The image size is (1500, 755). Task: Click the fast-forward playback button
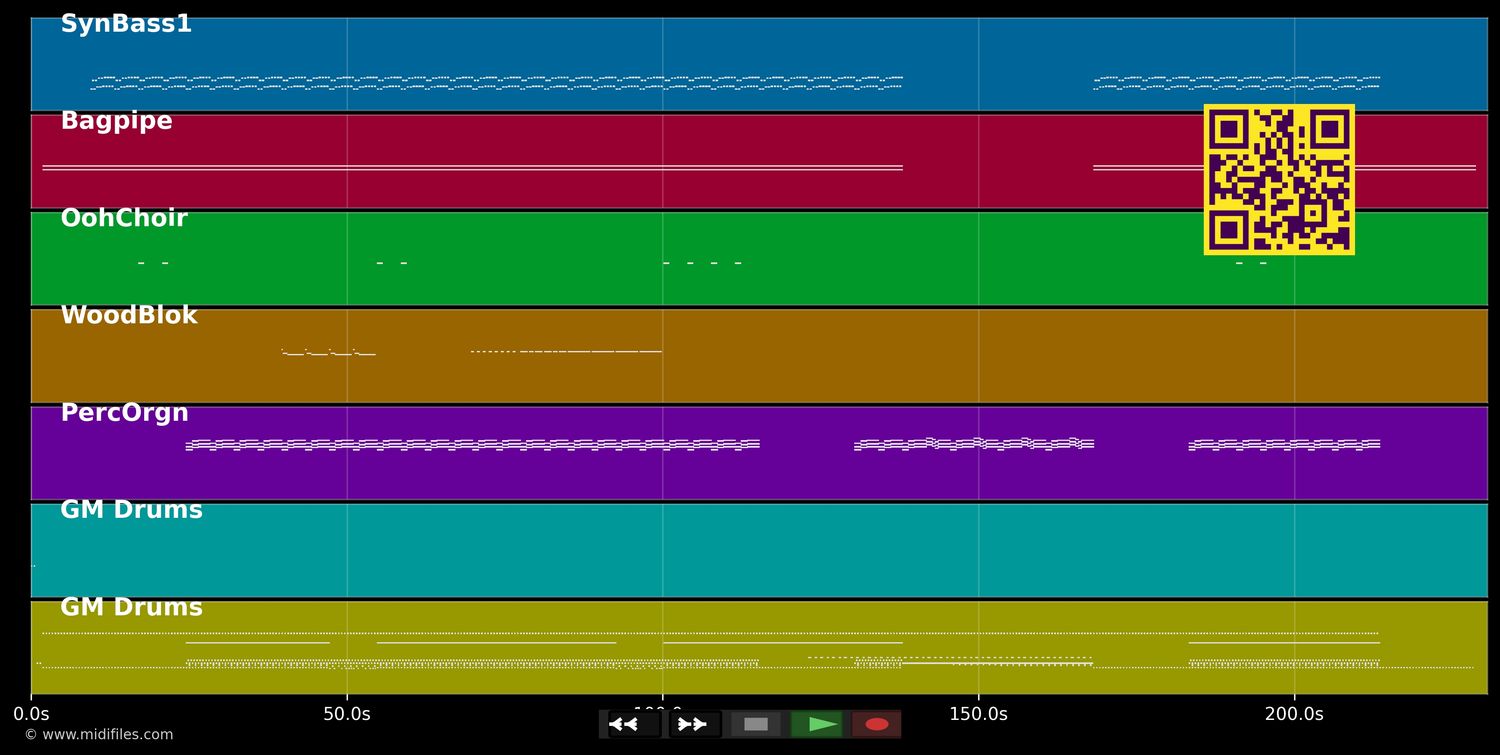(695, 724)
